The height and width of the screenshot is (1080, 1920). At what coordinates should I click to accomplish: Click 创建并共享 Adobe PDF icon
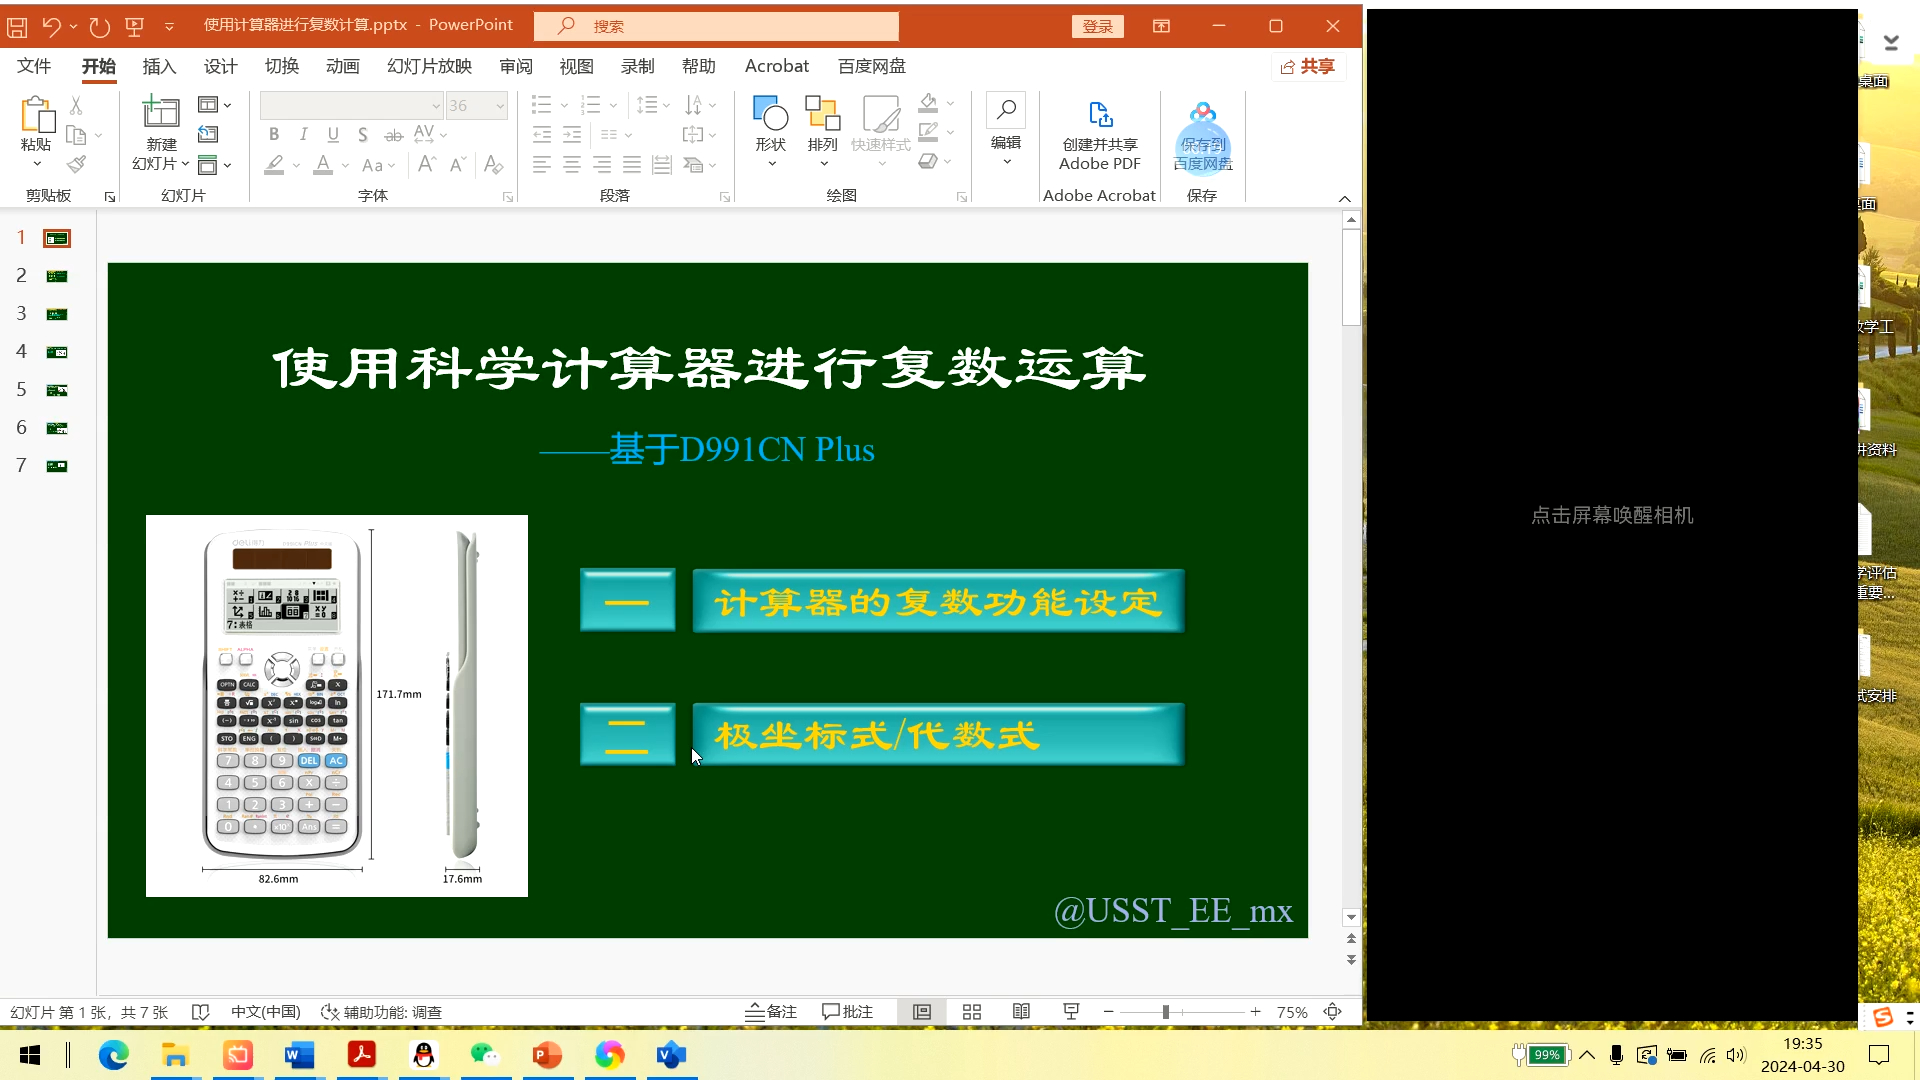click(x=1099, y=130)
